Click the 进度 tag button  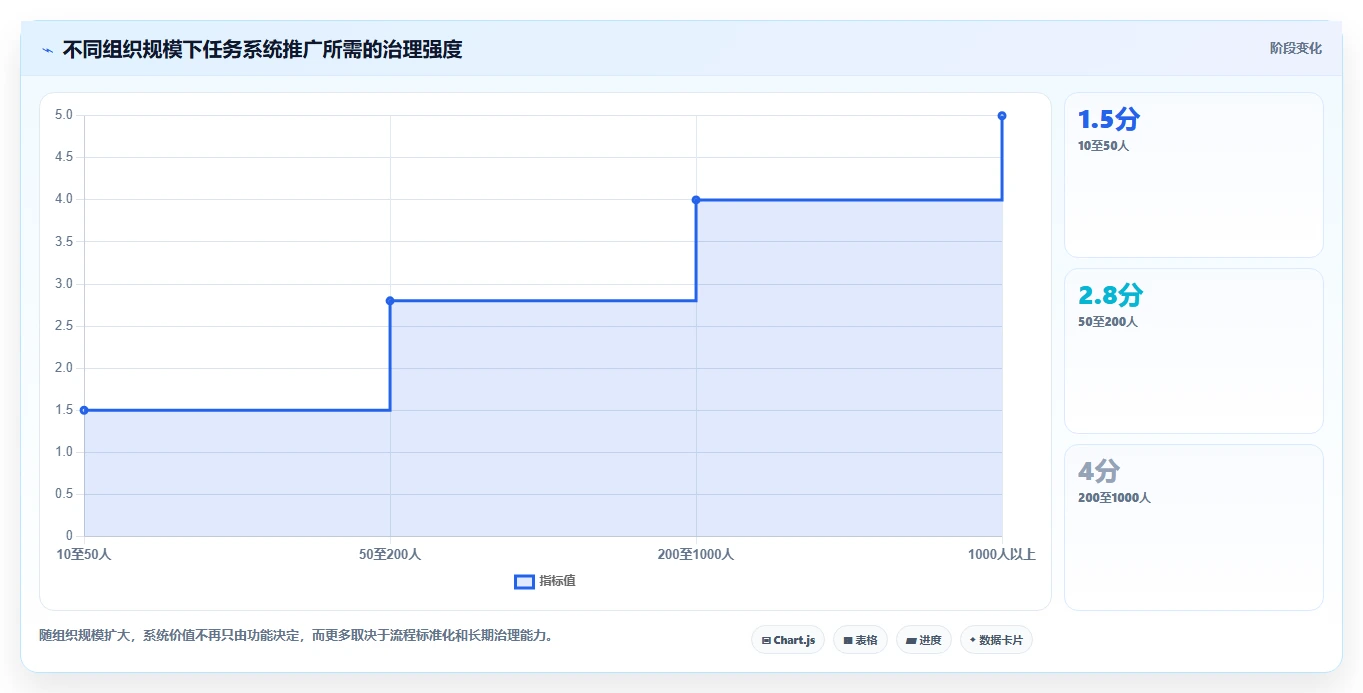click(x=924, y=640)
